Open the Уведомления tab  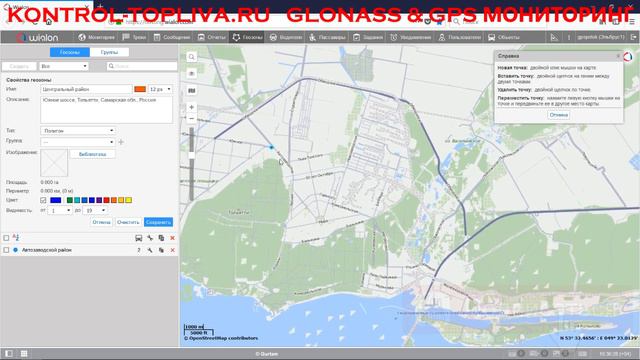[411, 37]
